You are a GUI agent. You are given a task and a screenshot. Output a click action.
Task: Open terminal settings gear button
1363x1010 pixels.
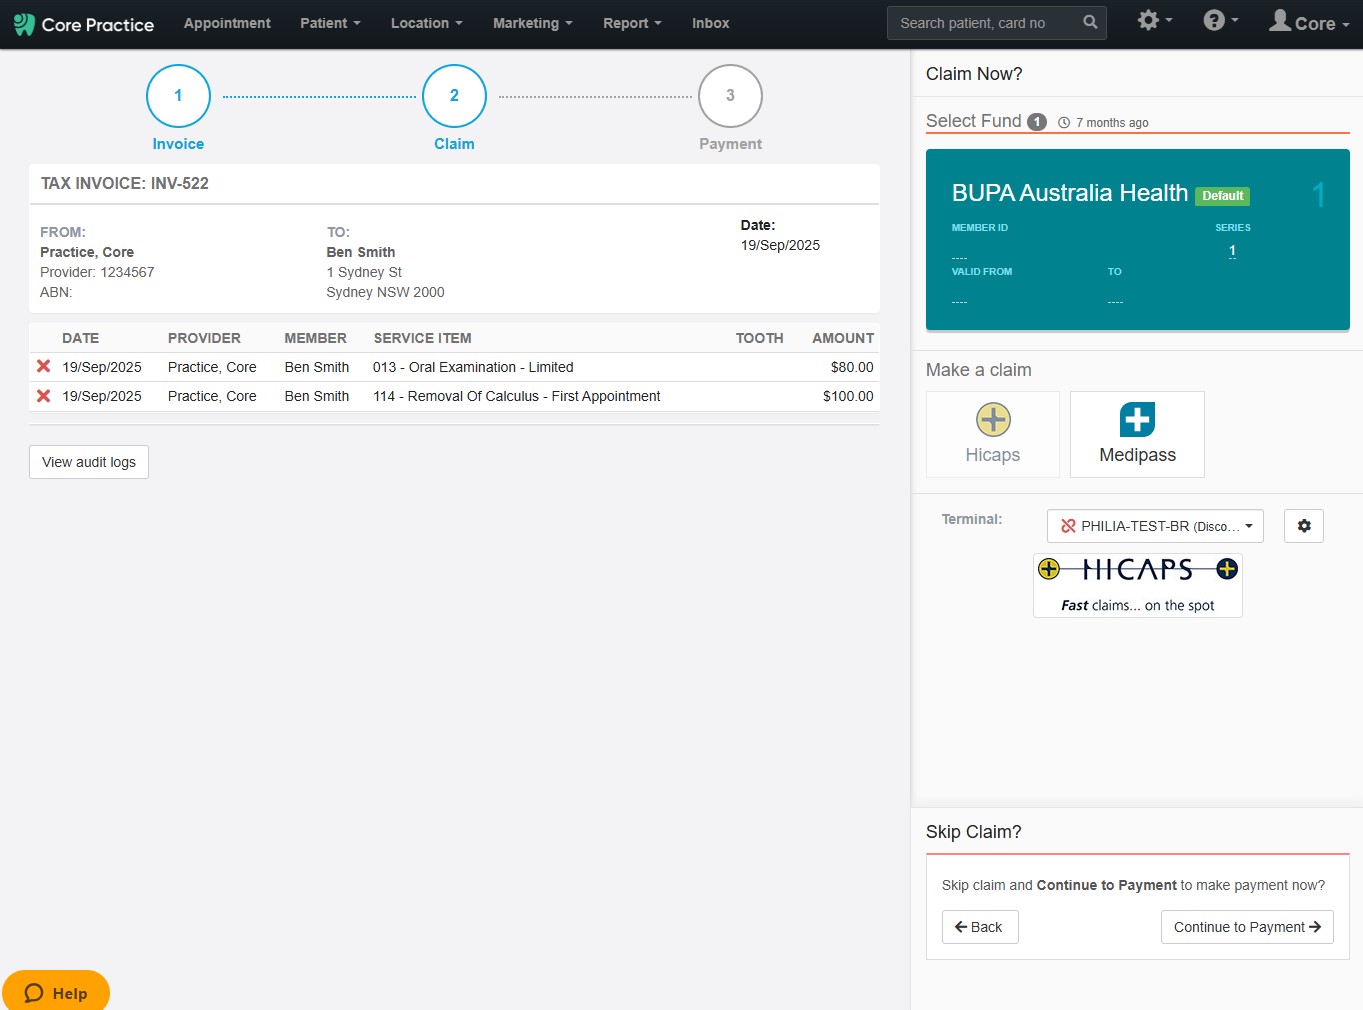pos(1304,526)
